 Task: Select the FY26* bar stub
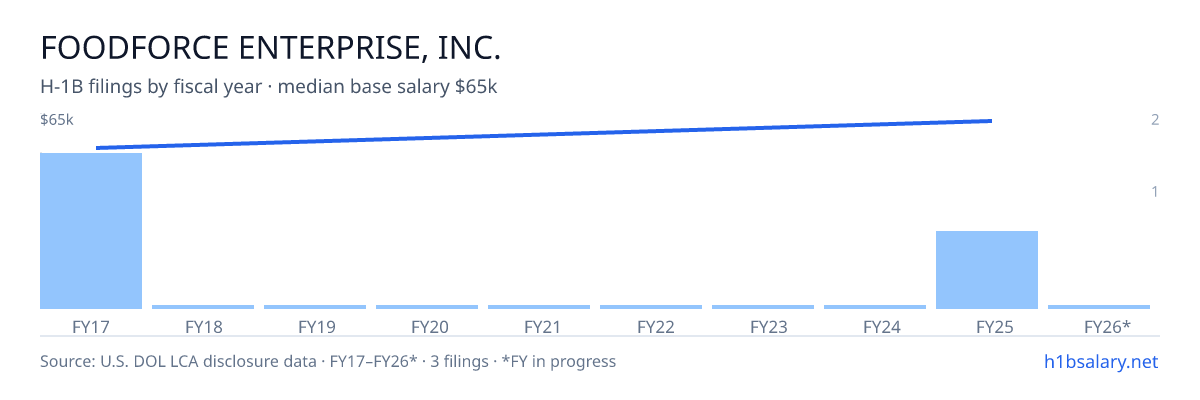[x=1099, y=307]
